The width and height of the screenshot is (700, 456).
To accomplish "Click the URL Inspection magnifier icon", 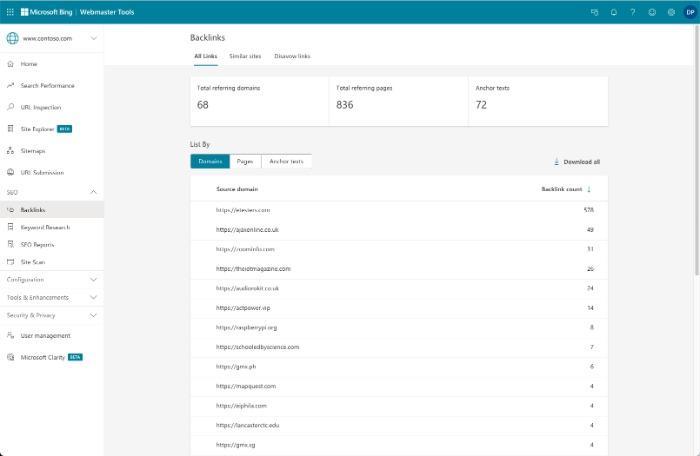I will [x=11, y=107].
